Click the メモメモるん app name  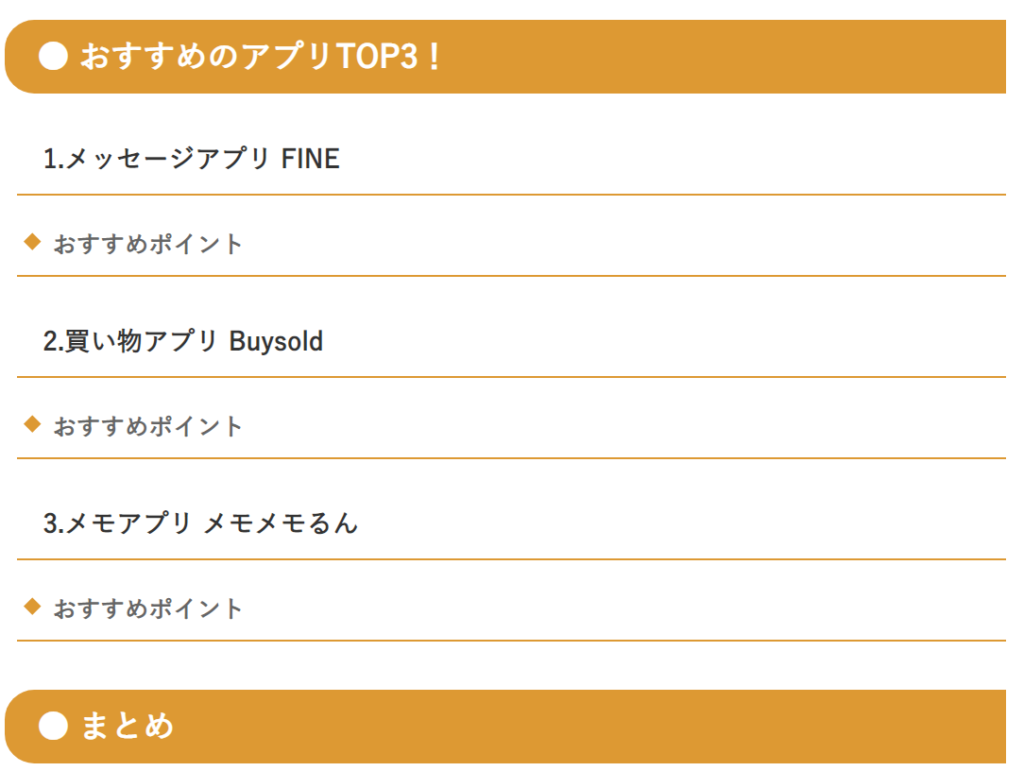[x=280, y=524]
